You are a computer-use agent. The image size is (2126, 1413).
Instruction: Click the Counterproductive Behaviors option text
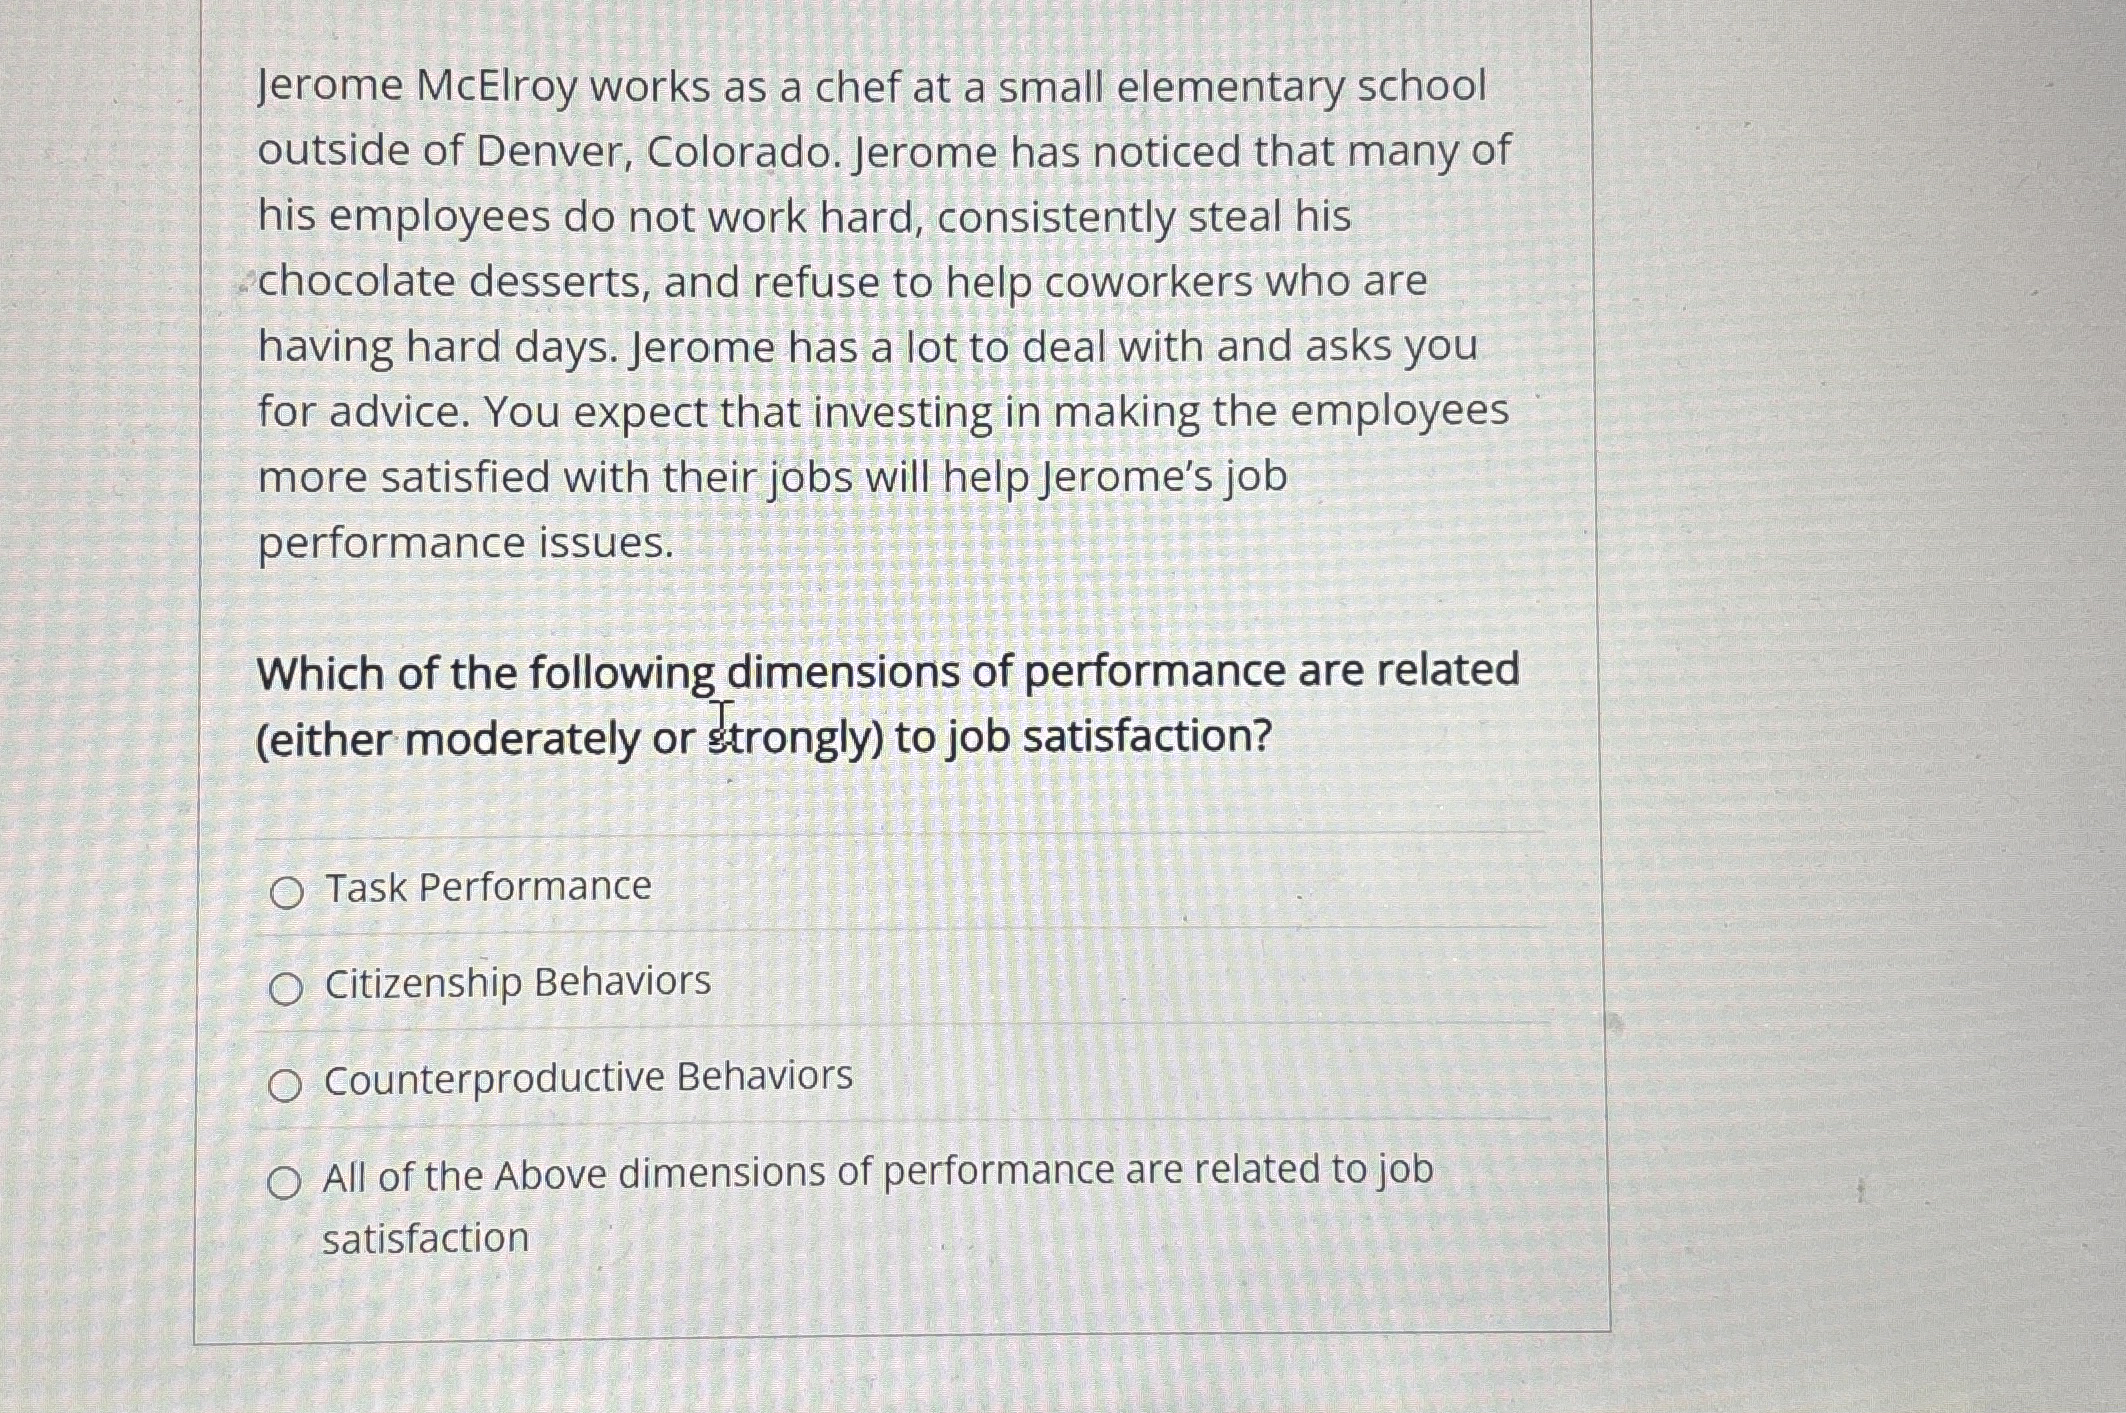pos(587,1079)
